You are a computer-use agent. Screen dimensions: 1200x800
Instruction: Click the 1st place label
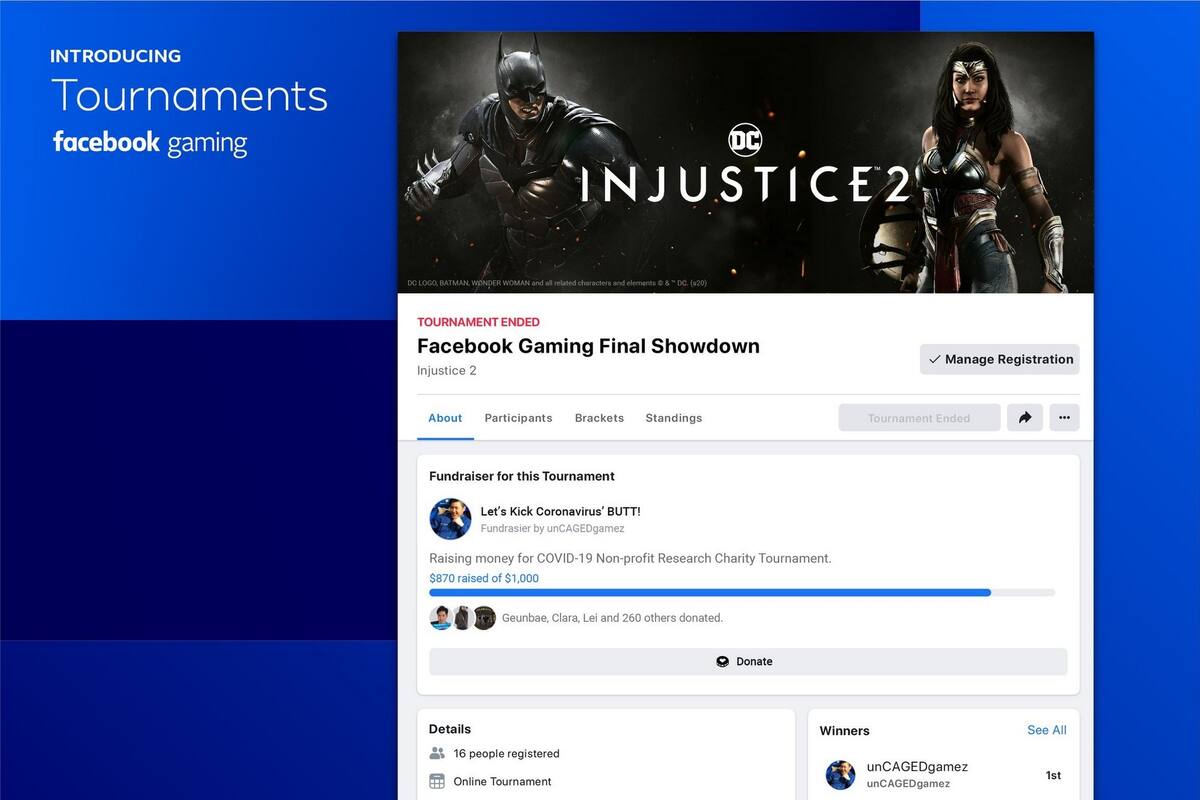[1053, 775]
